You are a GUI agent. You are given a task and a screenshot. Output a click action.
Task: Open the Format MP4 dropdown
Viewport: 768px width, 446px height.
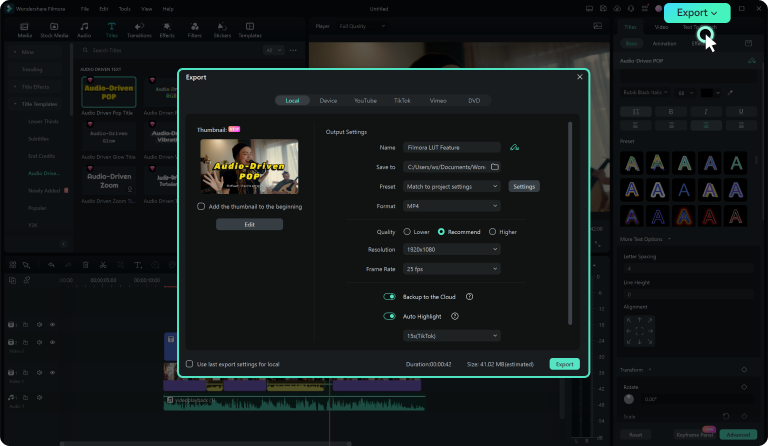click(x=452, y=206)
